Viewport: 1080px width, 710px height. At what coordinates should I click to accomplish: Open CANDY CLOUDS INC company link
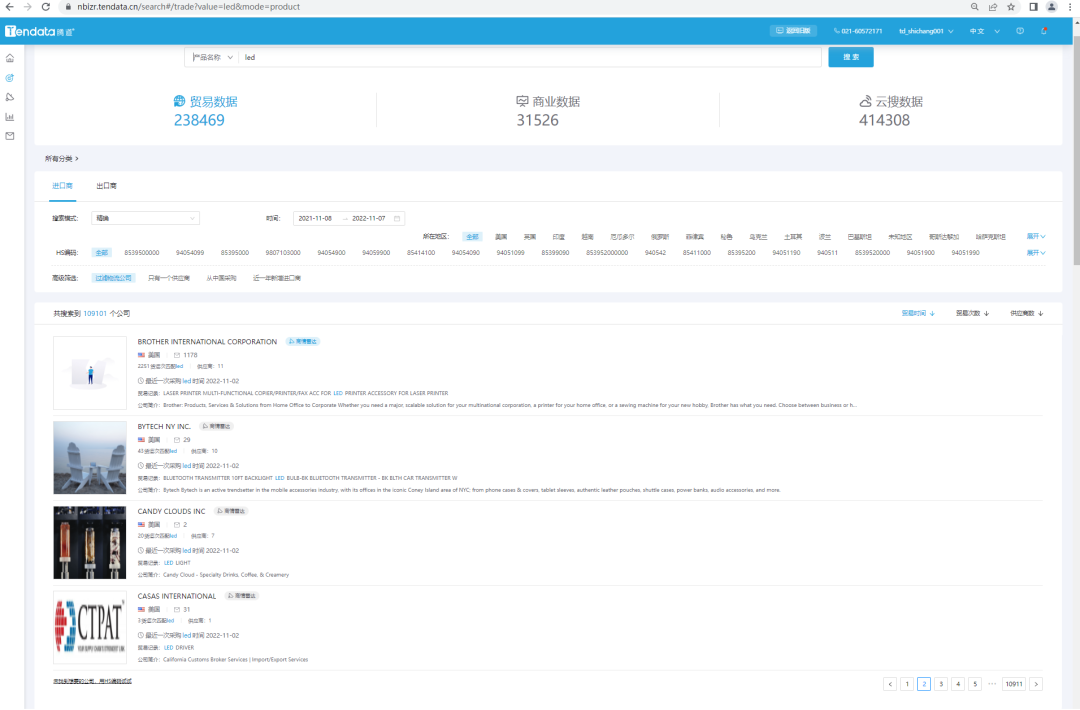[x=171, y=511]
